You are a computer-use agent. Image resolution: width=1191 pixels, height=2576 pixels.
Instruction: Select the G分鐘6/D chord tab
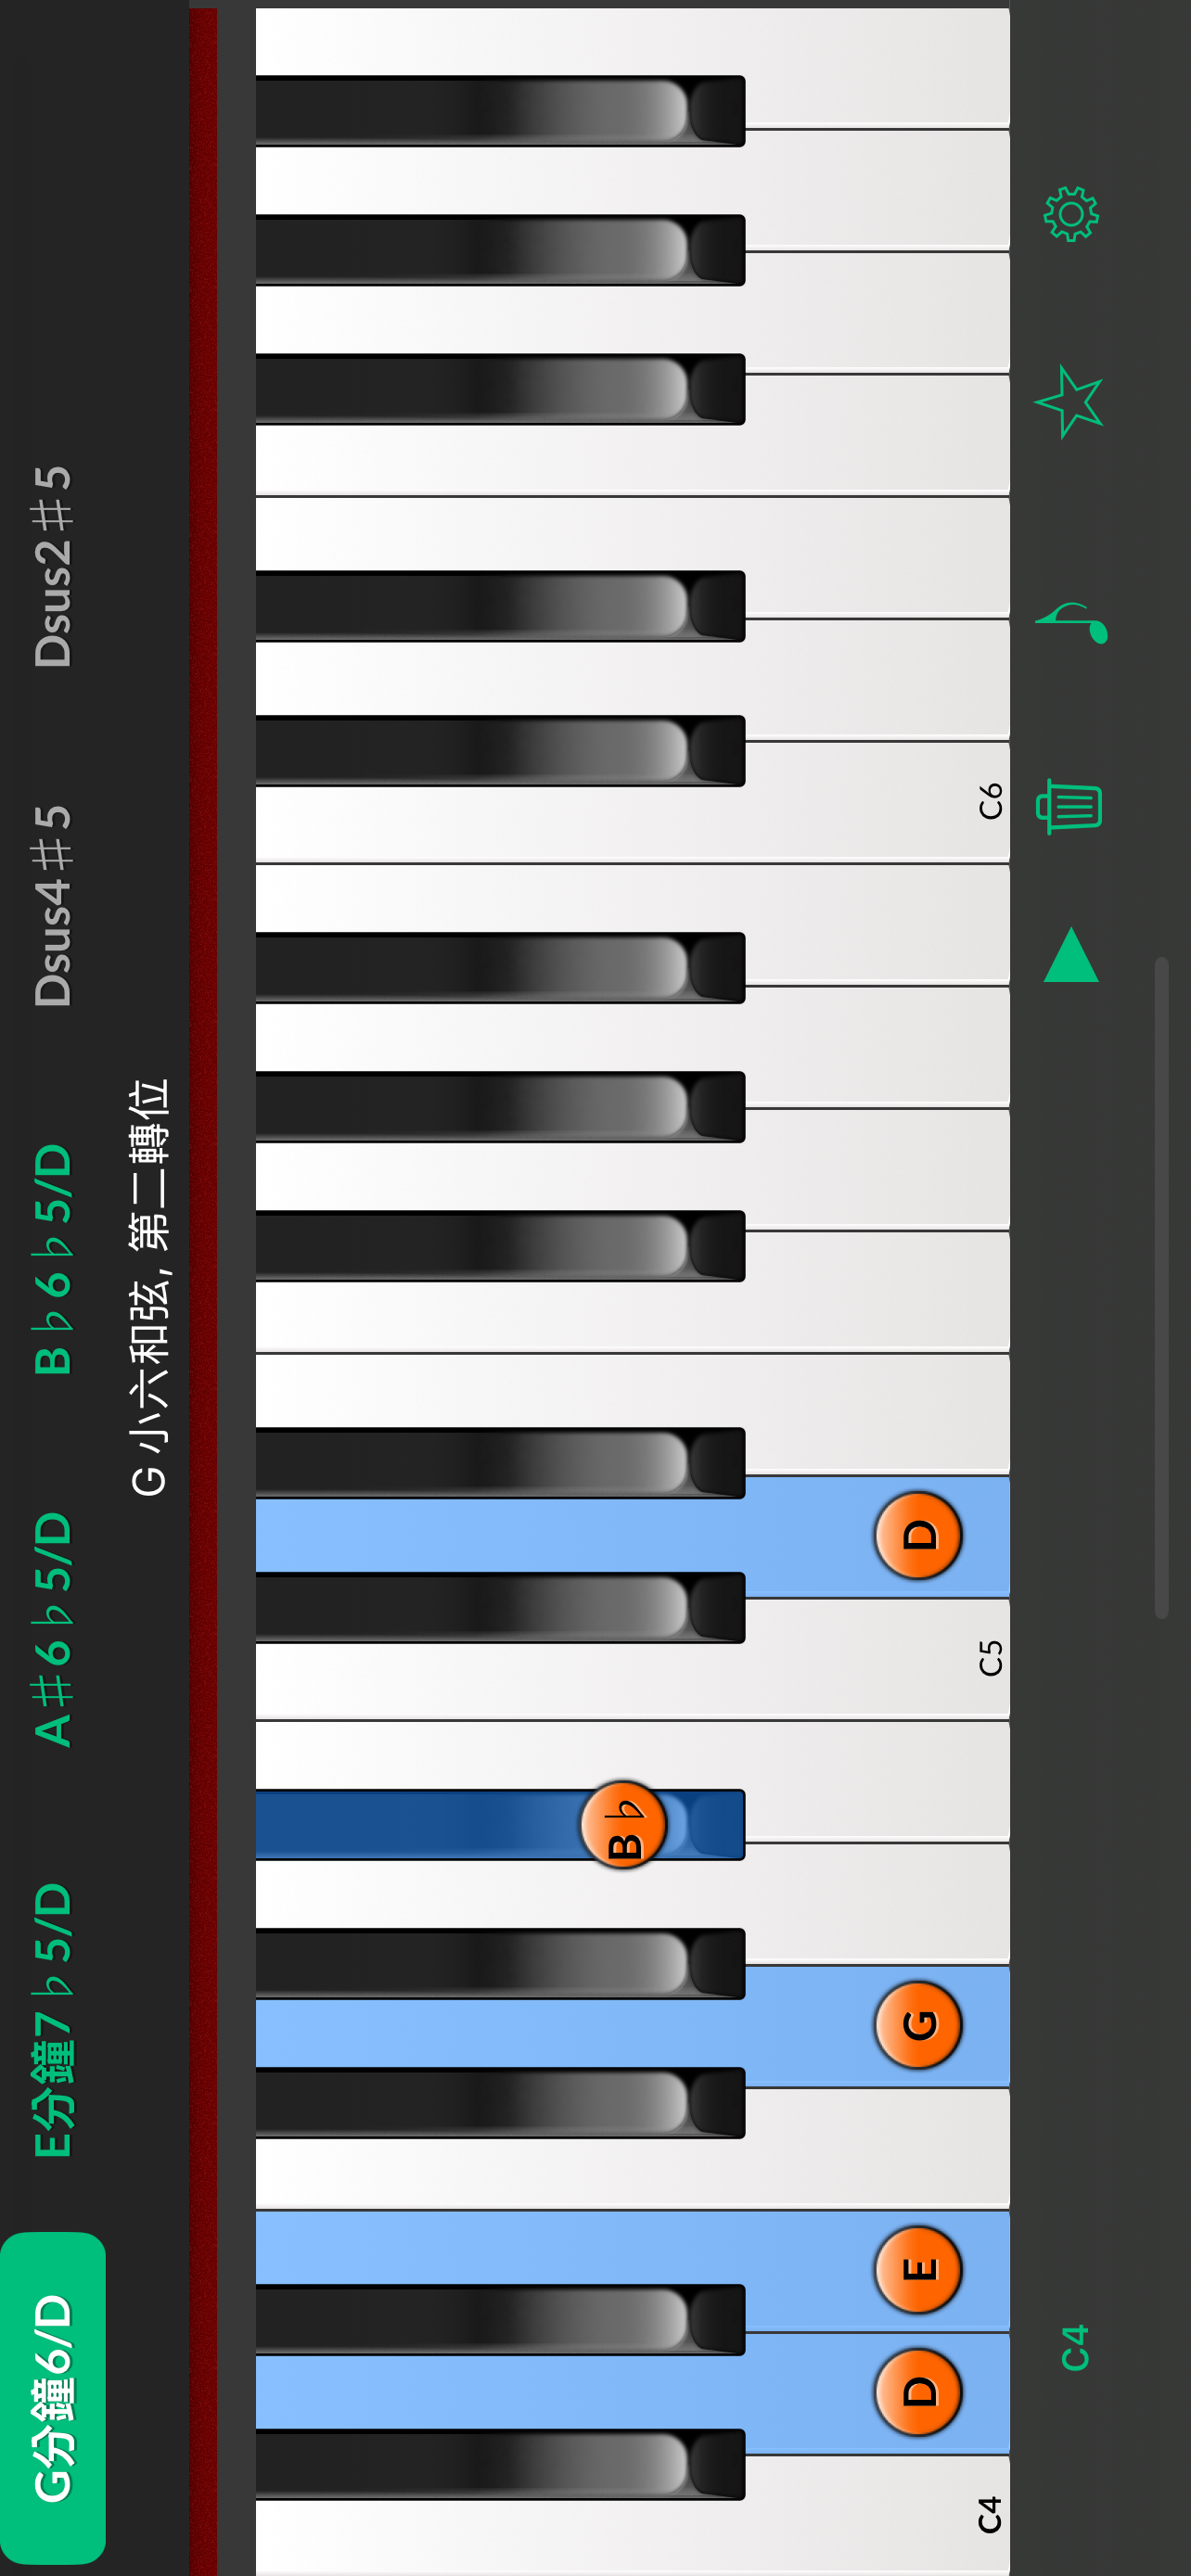tap(53, 2397)
